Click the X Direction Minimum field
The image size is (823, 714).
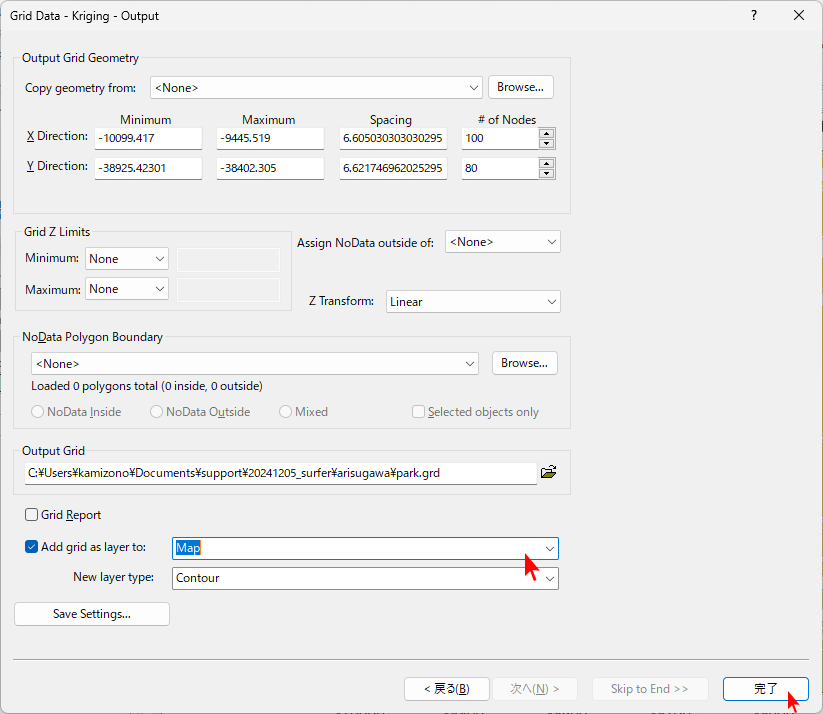148,138
